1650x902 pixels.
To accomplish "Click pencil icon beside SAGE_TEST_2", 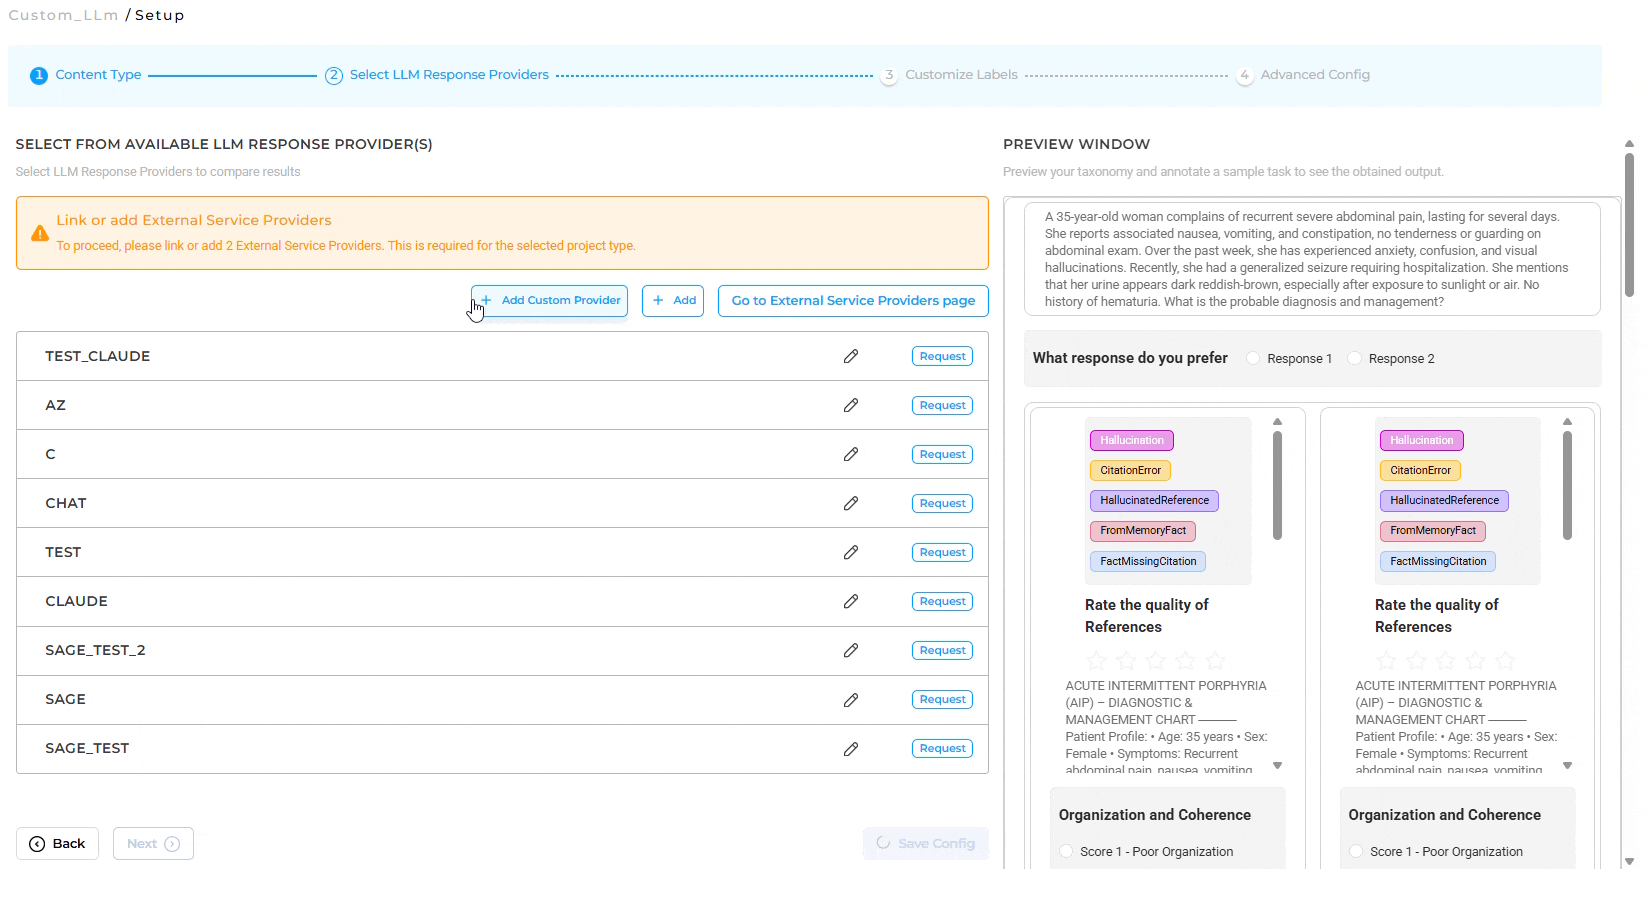I will pyautogui.click(x=850, y=650).
